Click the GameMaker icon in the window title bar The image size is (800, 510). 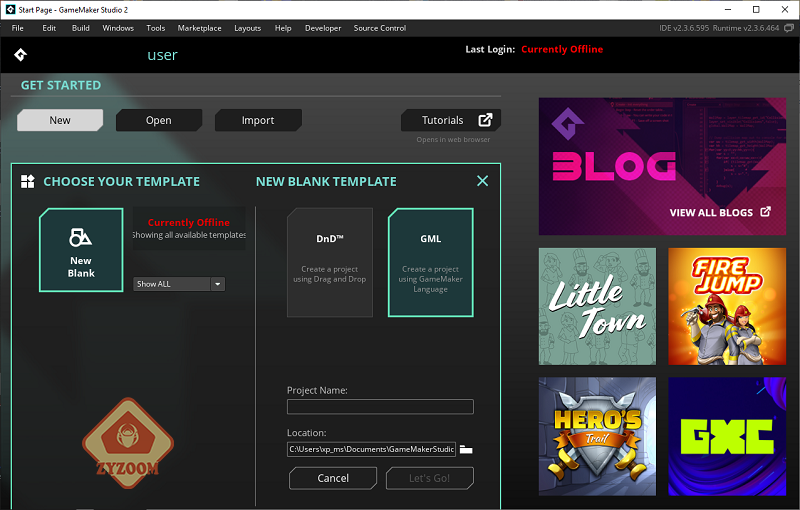coord(10,10)
